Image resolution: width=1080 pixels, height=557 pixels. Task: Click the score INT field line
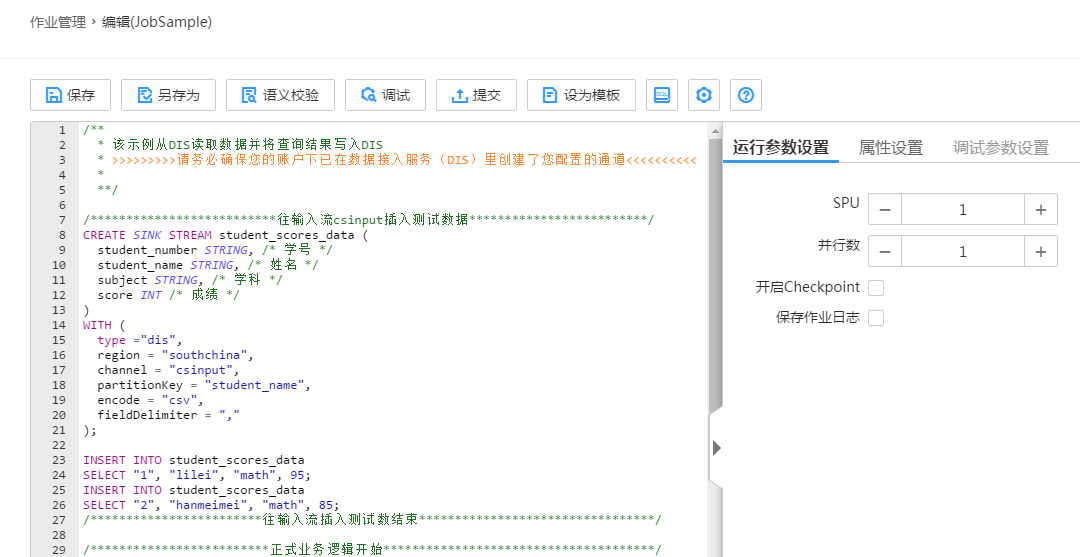[x=169, y=295]
